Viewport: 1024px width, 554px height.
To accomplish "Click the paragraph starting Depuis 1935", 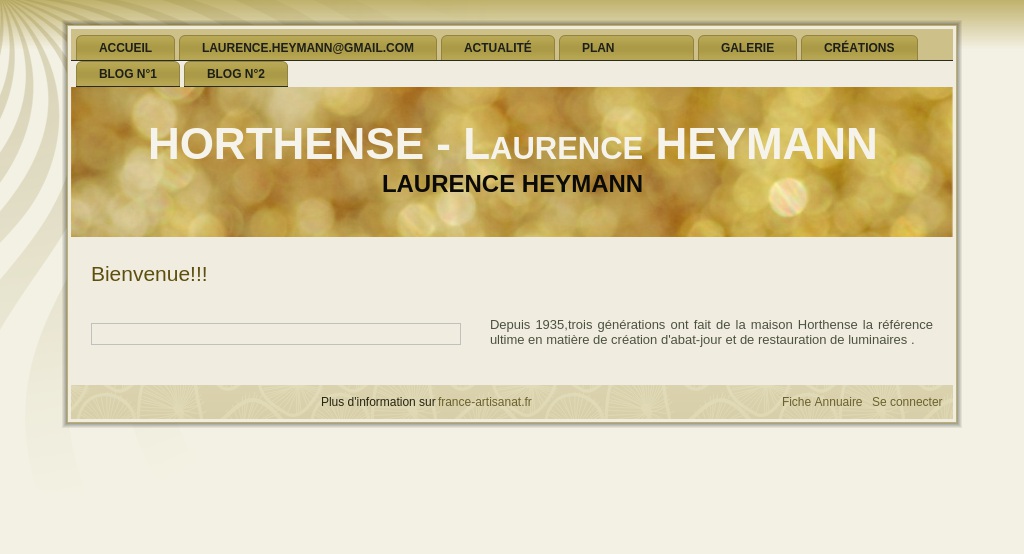I will tap(711, 332).
